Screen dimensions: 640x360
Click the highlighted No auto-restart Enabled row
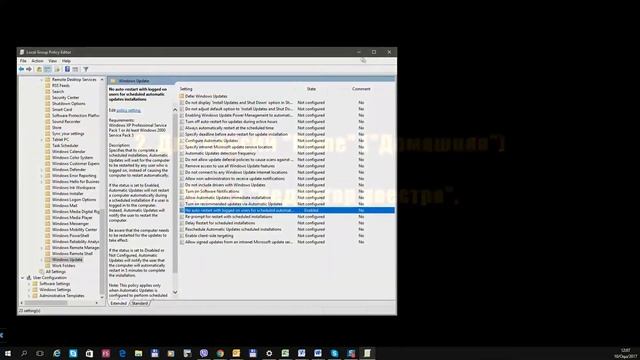pyautogui.click(x=287, y=210)
